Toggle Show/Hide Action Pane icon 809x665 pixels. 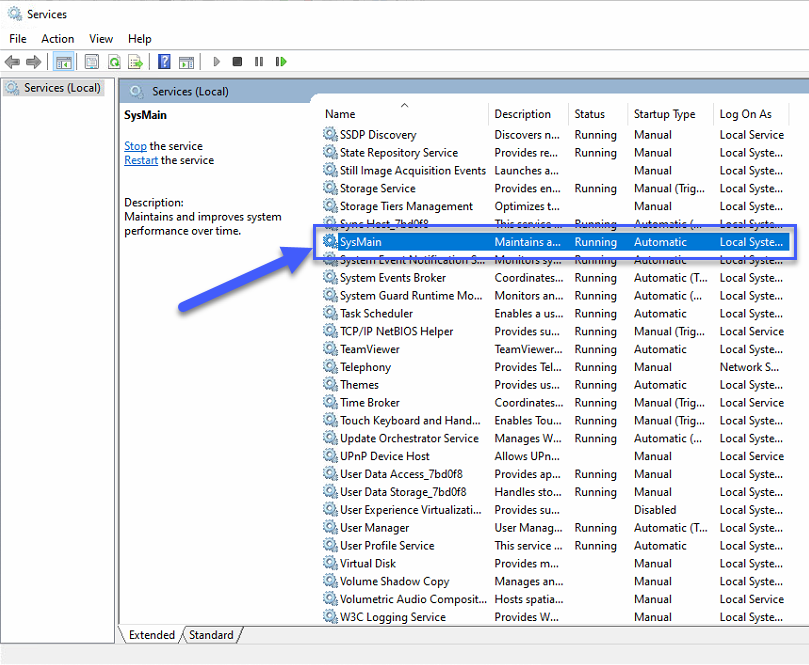tap(186, 62)
